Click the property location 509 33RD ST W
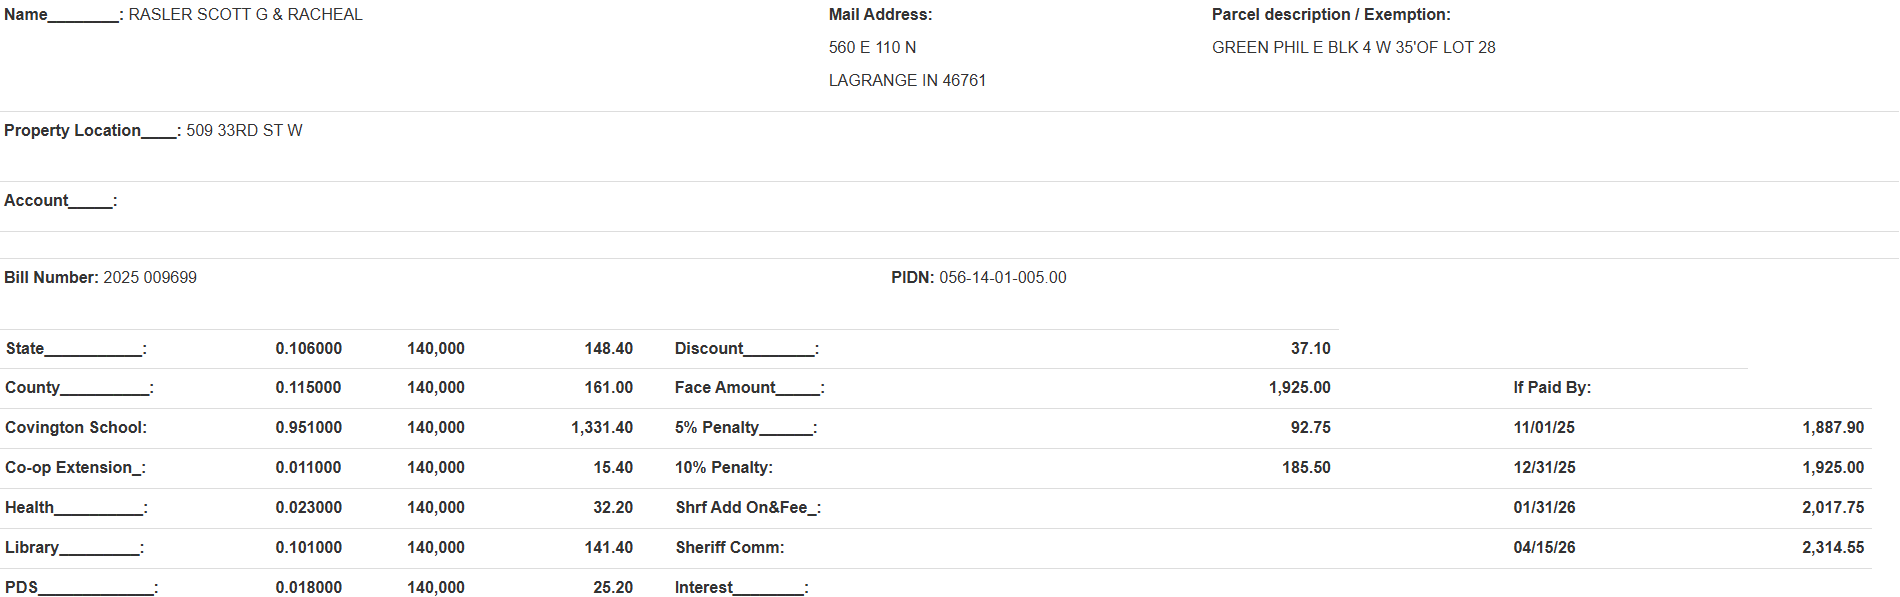The width and height of the screenshot is (1900, 597). 244,131
